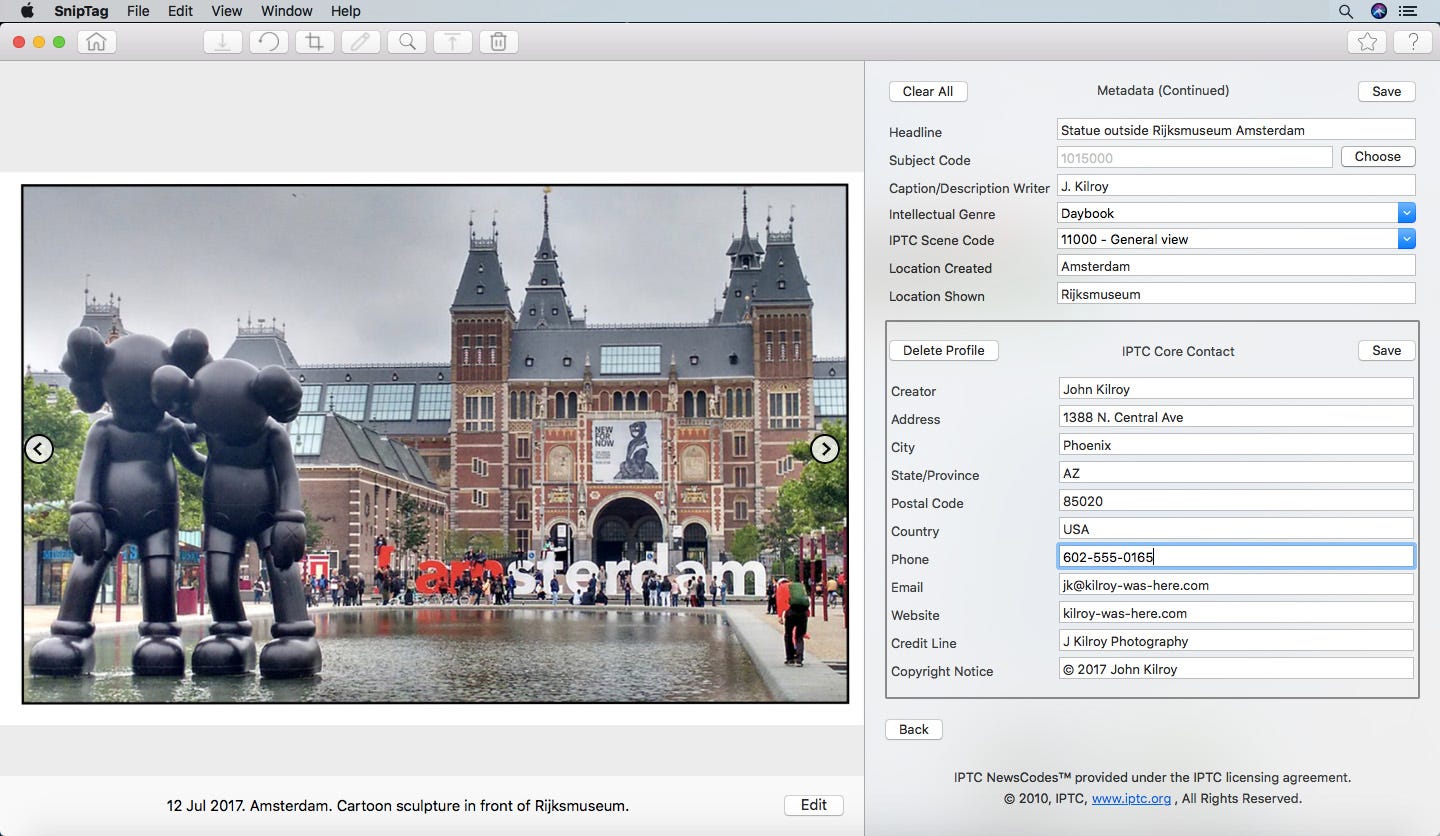The width and height of the screenshot is (1440, 836).
Task: Expand the Intellectual Genre dropdown
Action: tap(1406, 213)
